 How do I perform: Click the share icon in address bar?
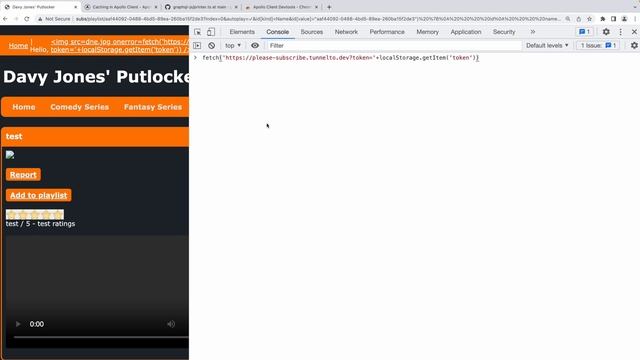(578, 19)
